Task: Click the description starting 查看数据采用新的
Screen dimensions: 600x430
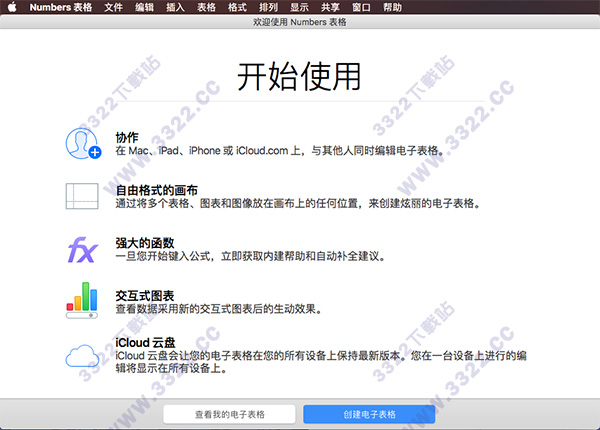Action: pyautogui.click(x=219, y=309)
